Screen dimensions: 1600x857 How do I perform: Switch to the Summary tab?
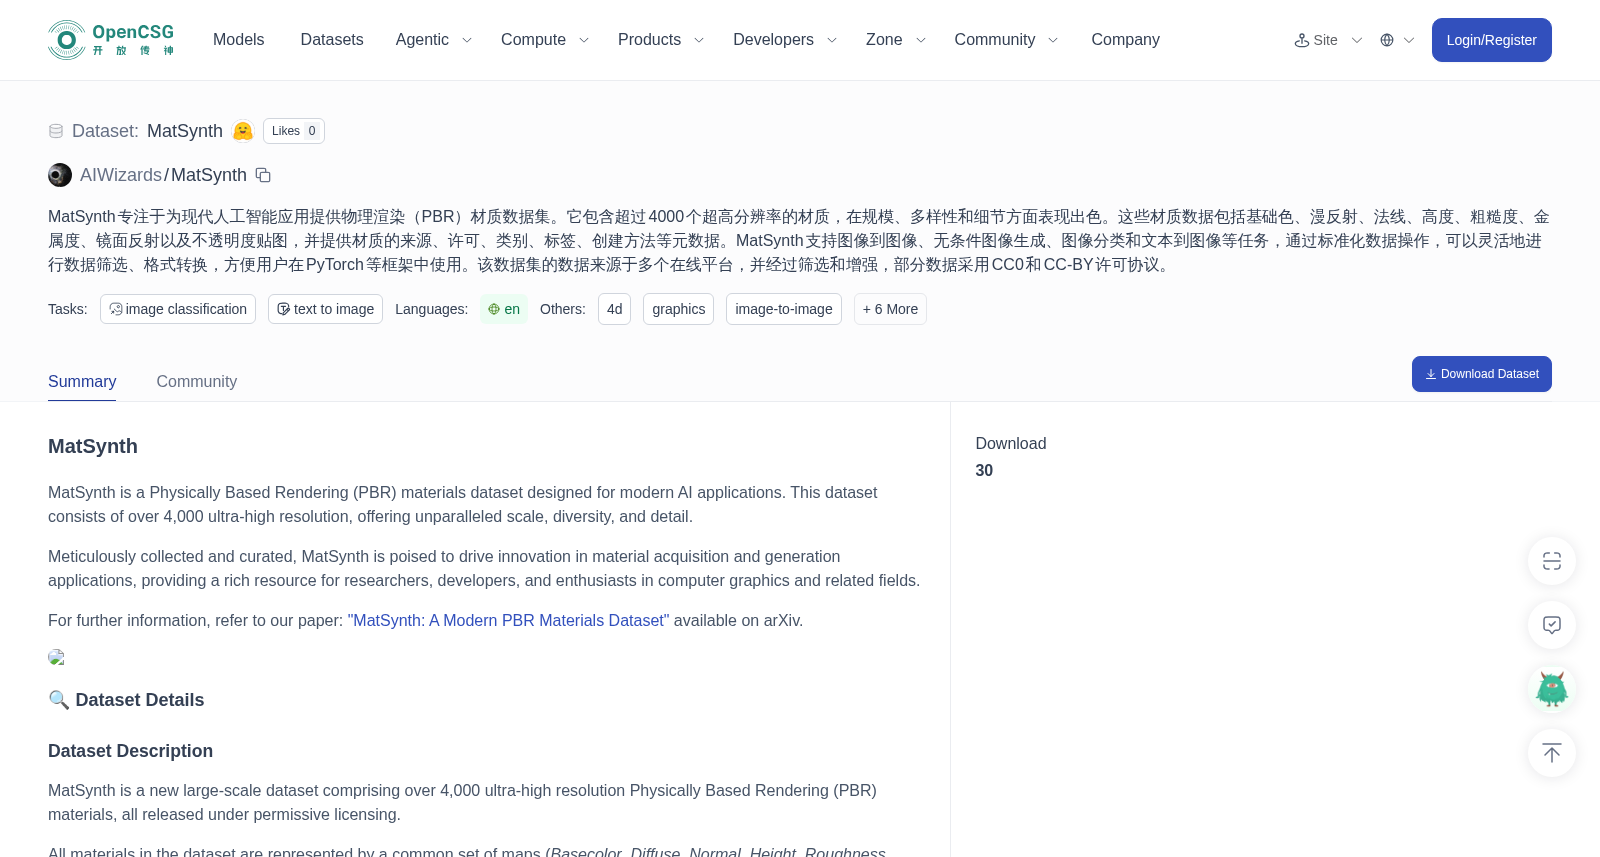pos(82,382)
